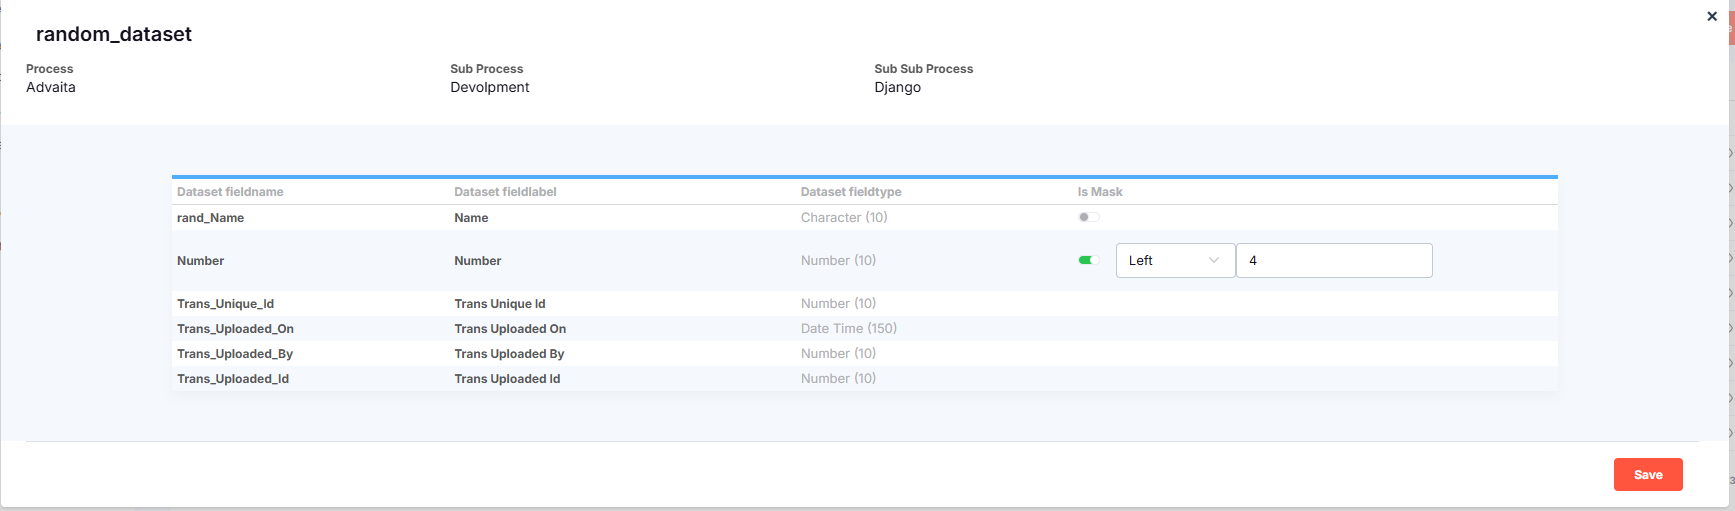Click the Character (10) fieldtype cell
Screen dimensions: 1735x511
(844, 218)
